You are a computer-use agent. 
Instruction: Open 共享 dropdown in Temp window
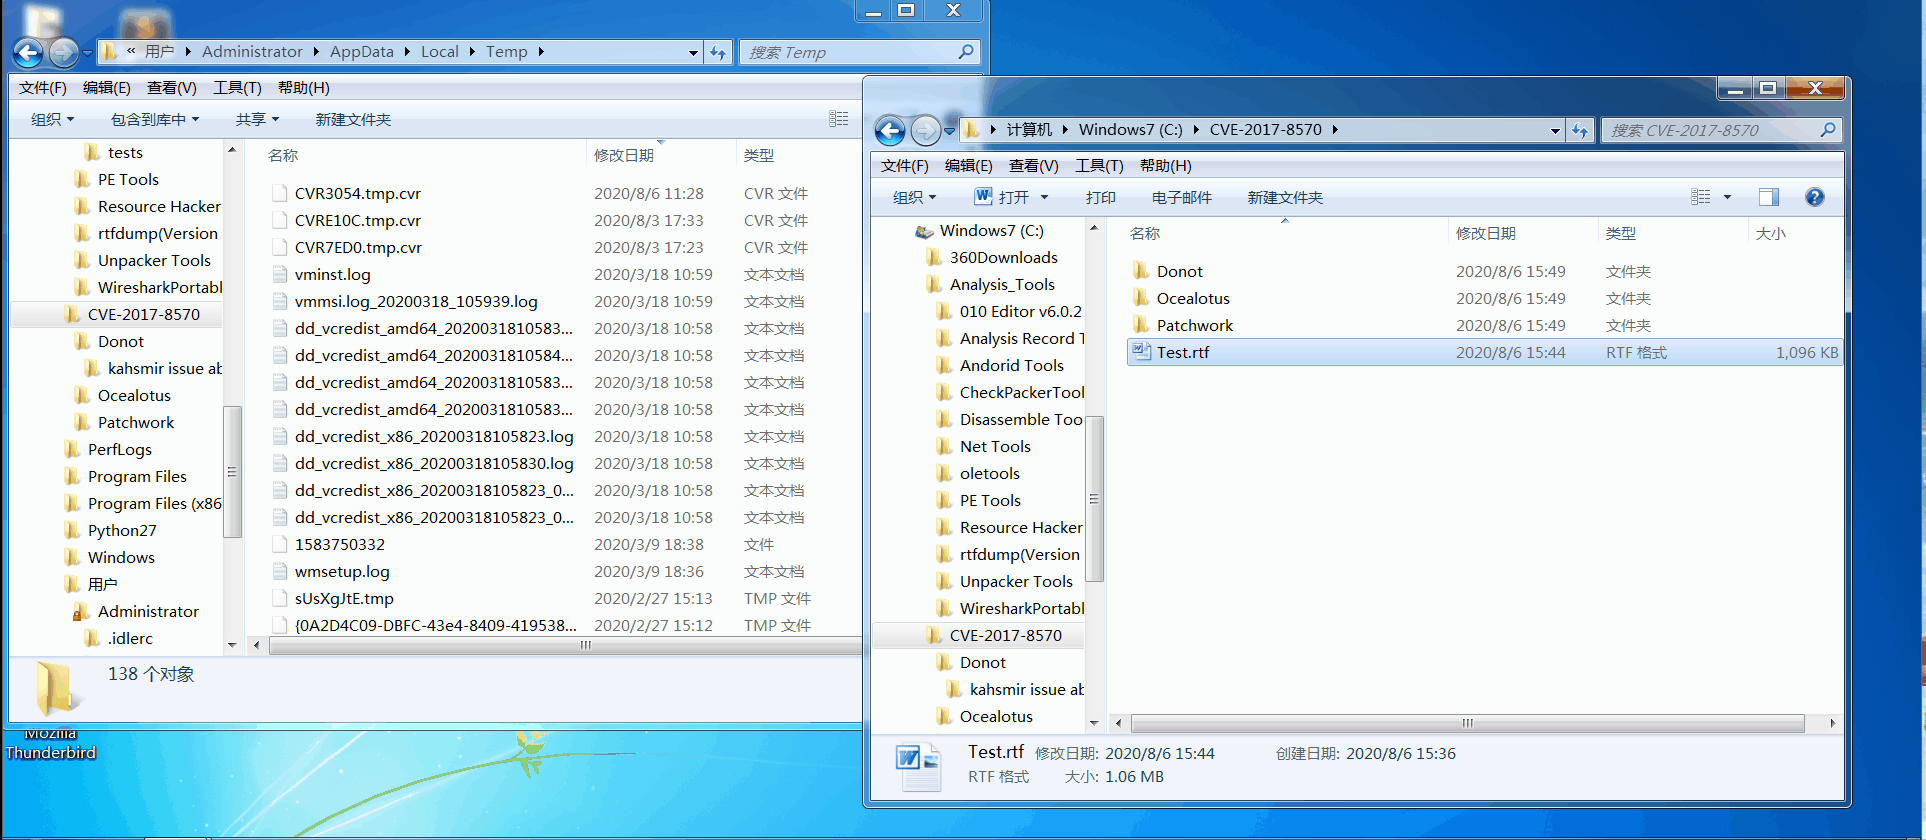click(257, 119)
